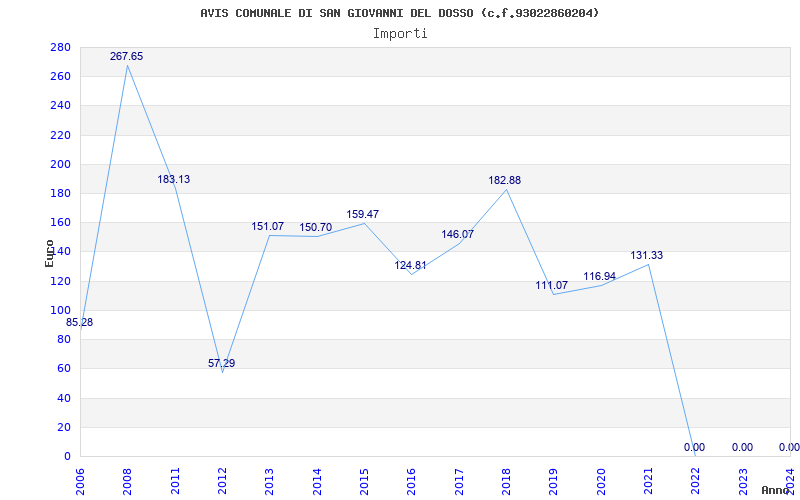The image size is (800, 500).
Task: Select the 60 y-axis tick label
Action: pyautogui.click(x=64, y=368)
